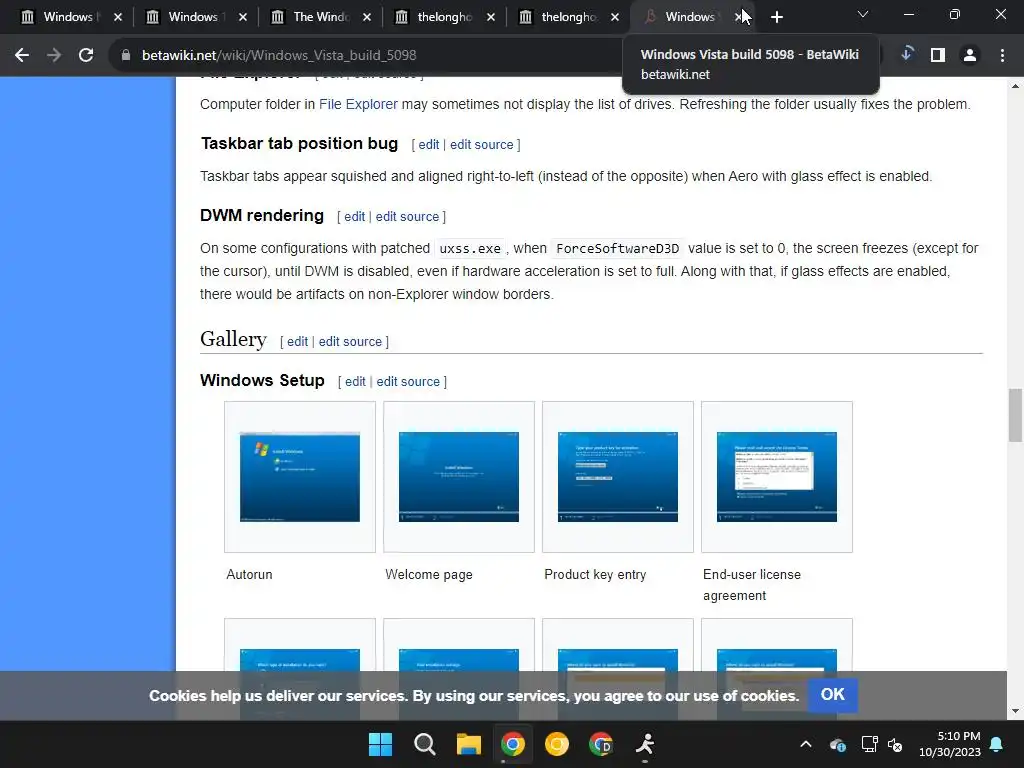Open Google Chrome taskbar icon
This screenshot has height=768, width=1024.
513,744
